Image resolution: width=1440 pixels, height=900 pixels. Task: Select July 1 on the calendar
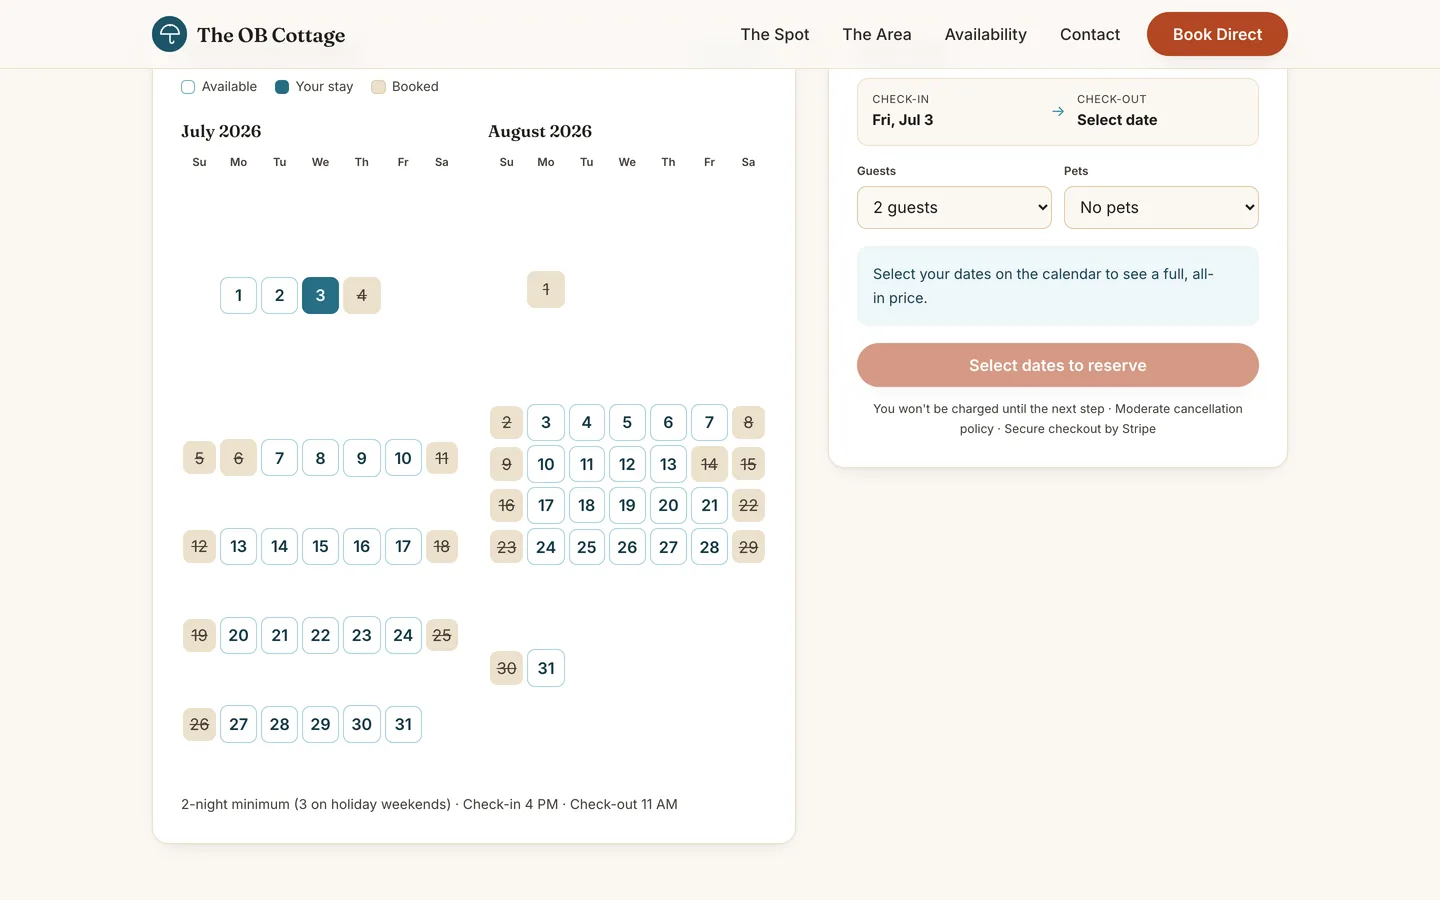tap(238, 295)
